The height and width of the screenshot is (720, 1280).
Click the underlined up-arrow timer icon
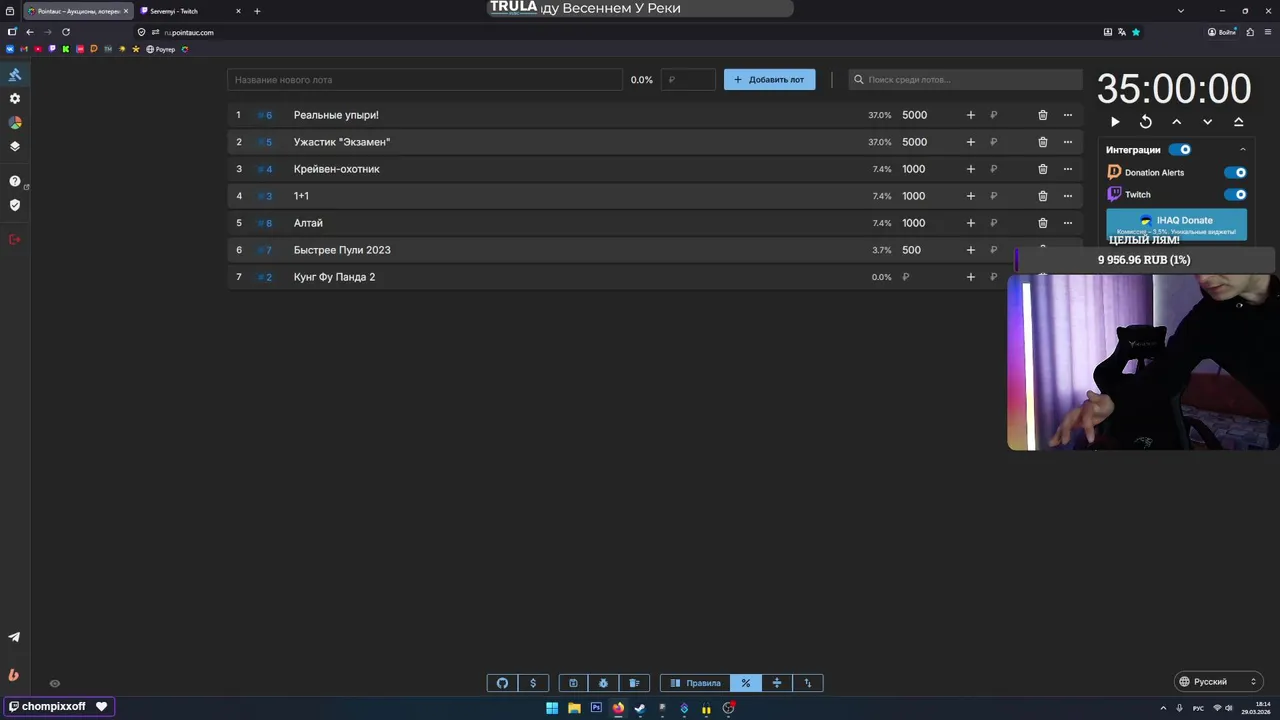tap(1239, 122)
